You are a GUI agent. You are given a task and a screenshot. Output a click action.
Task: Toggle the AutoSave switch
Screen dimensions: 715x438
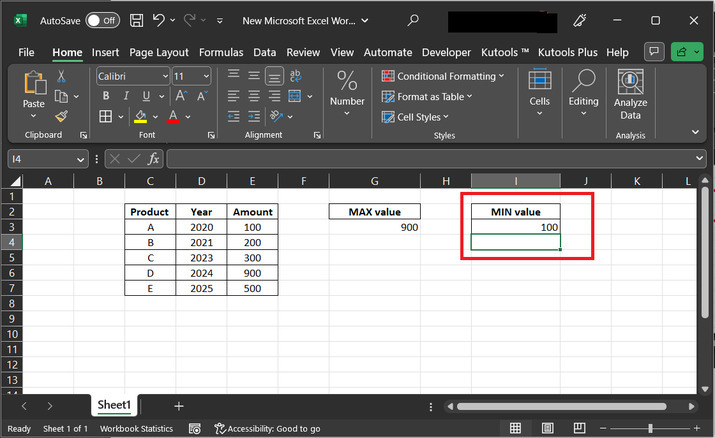point(101,20)
